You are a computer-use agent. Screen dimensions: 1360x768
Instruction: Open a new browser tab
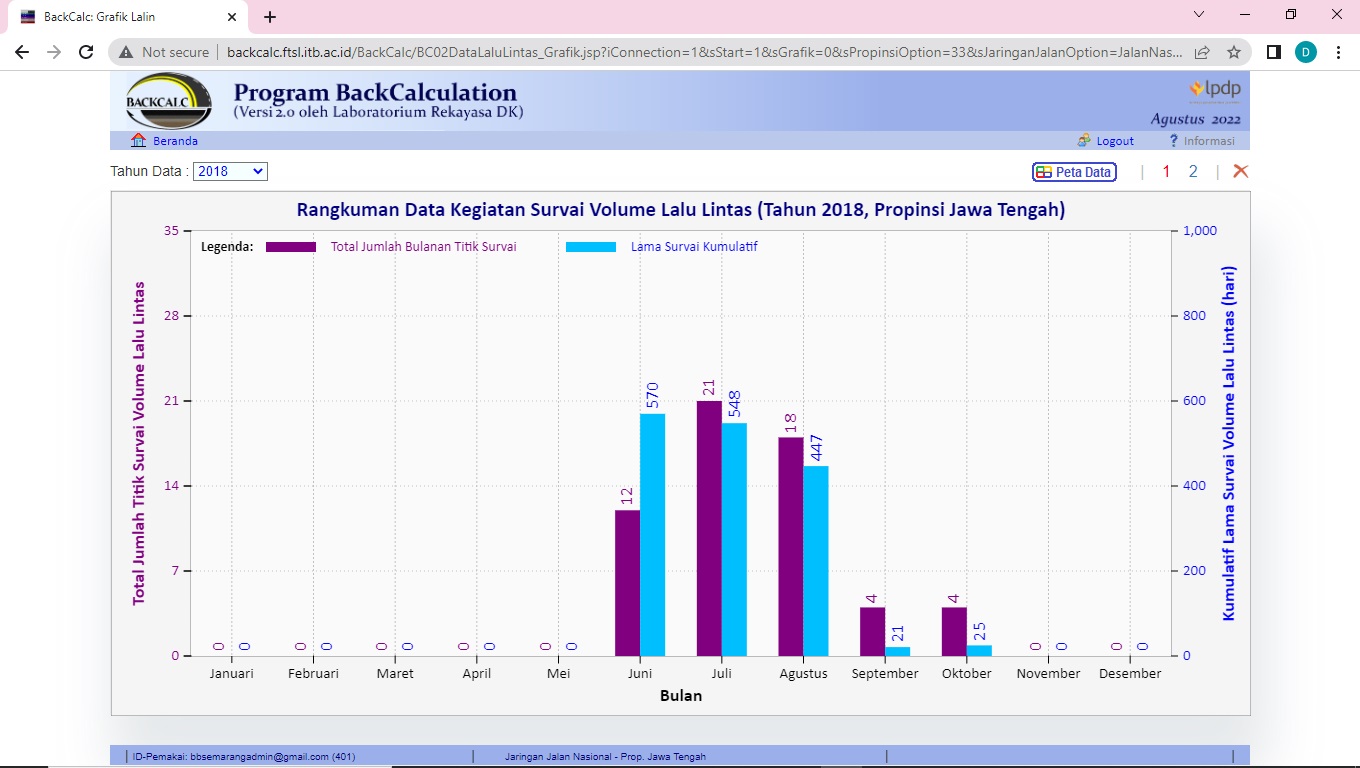pos(270,17)
